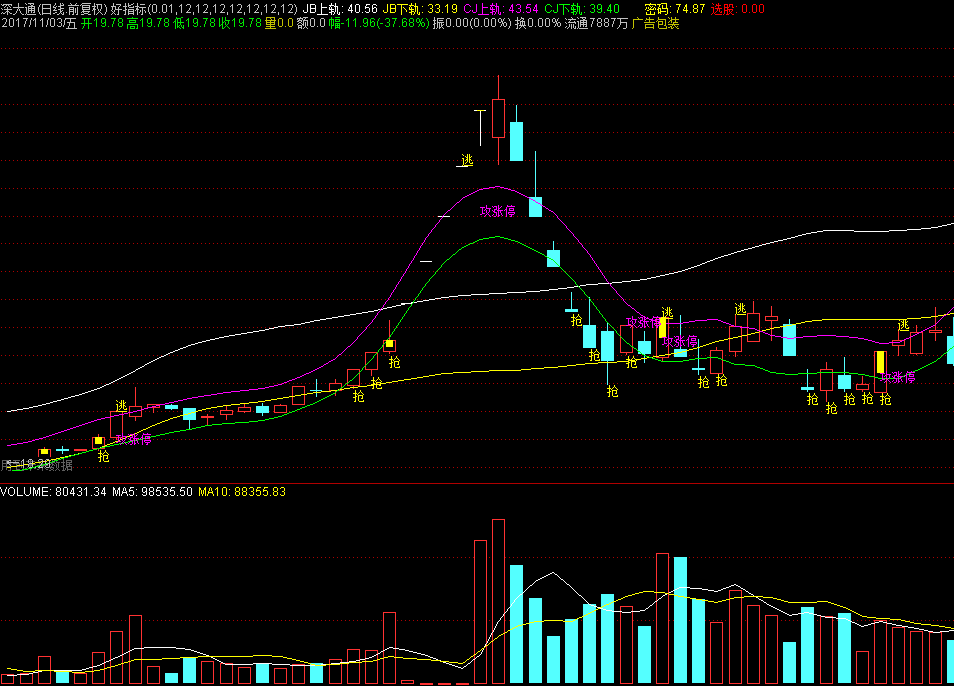Select the date 2017/11/03/五

pos(39,24)
